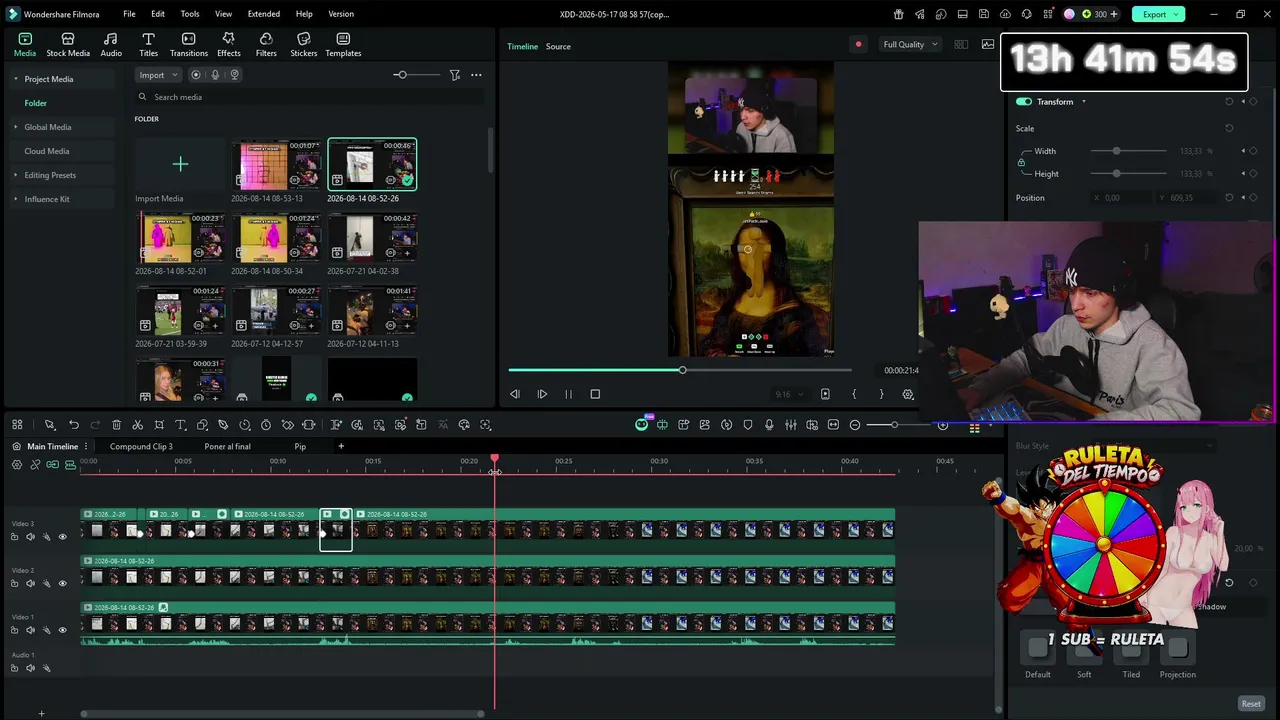
Task: Delete the selected clip with trash icon
Action: pos(117,425)
